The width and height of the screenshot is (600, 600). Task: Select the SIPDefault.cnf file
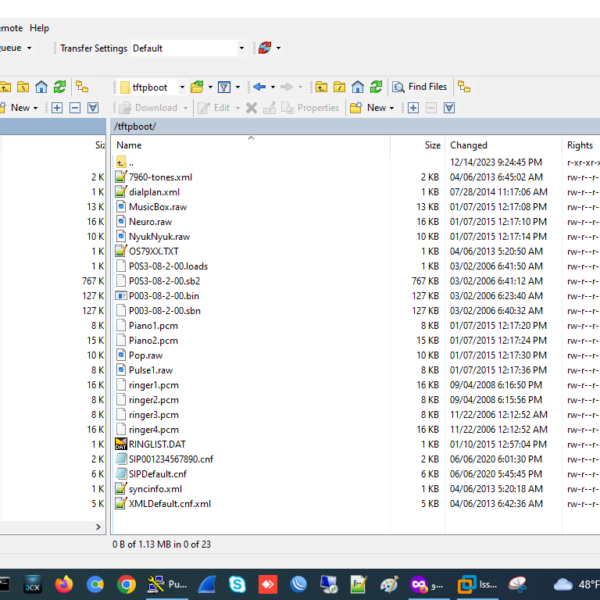157,473
